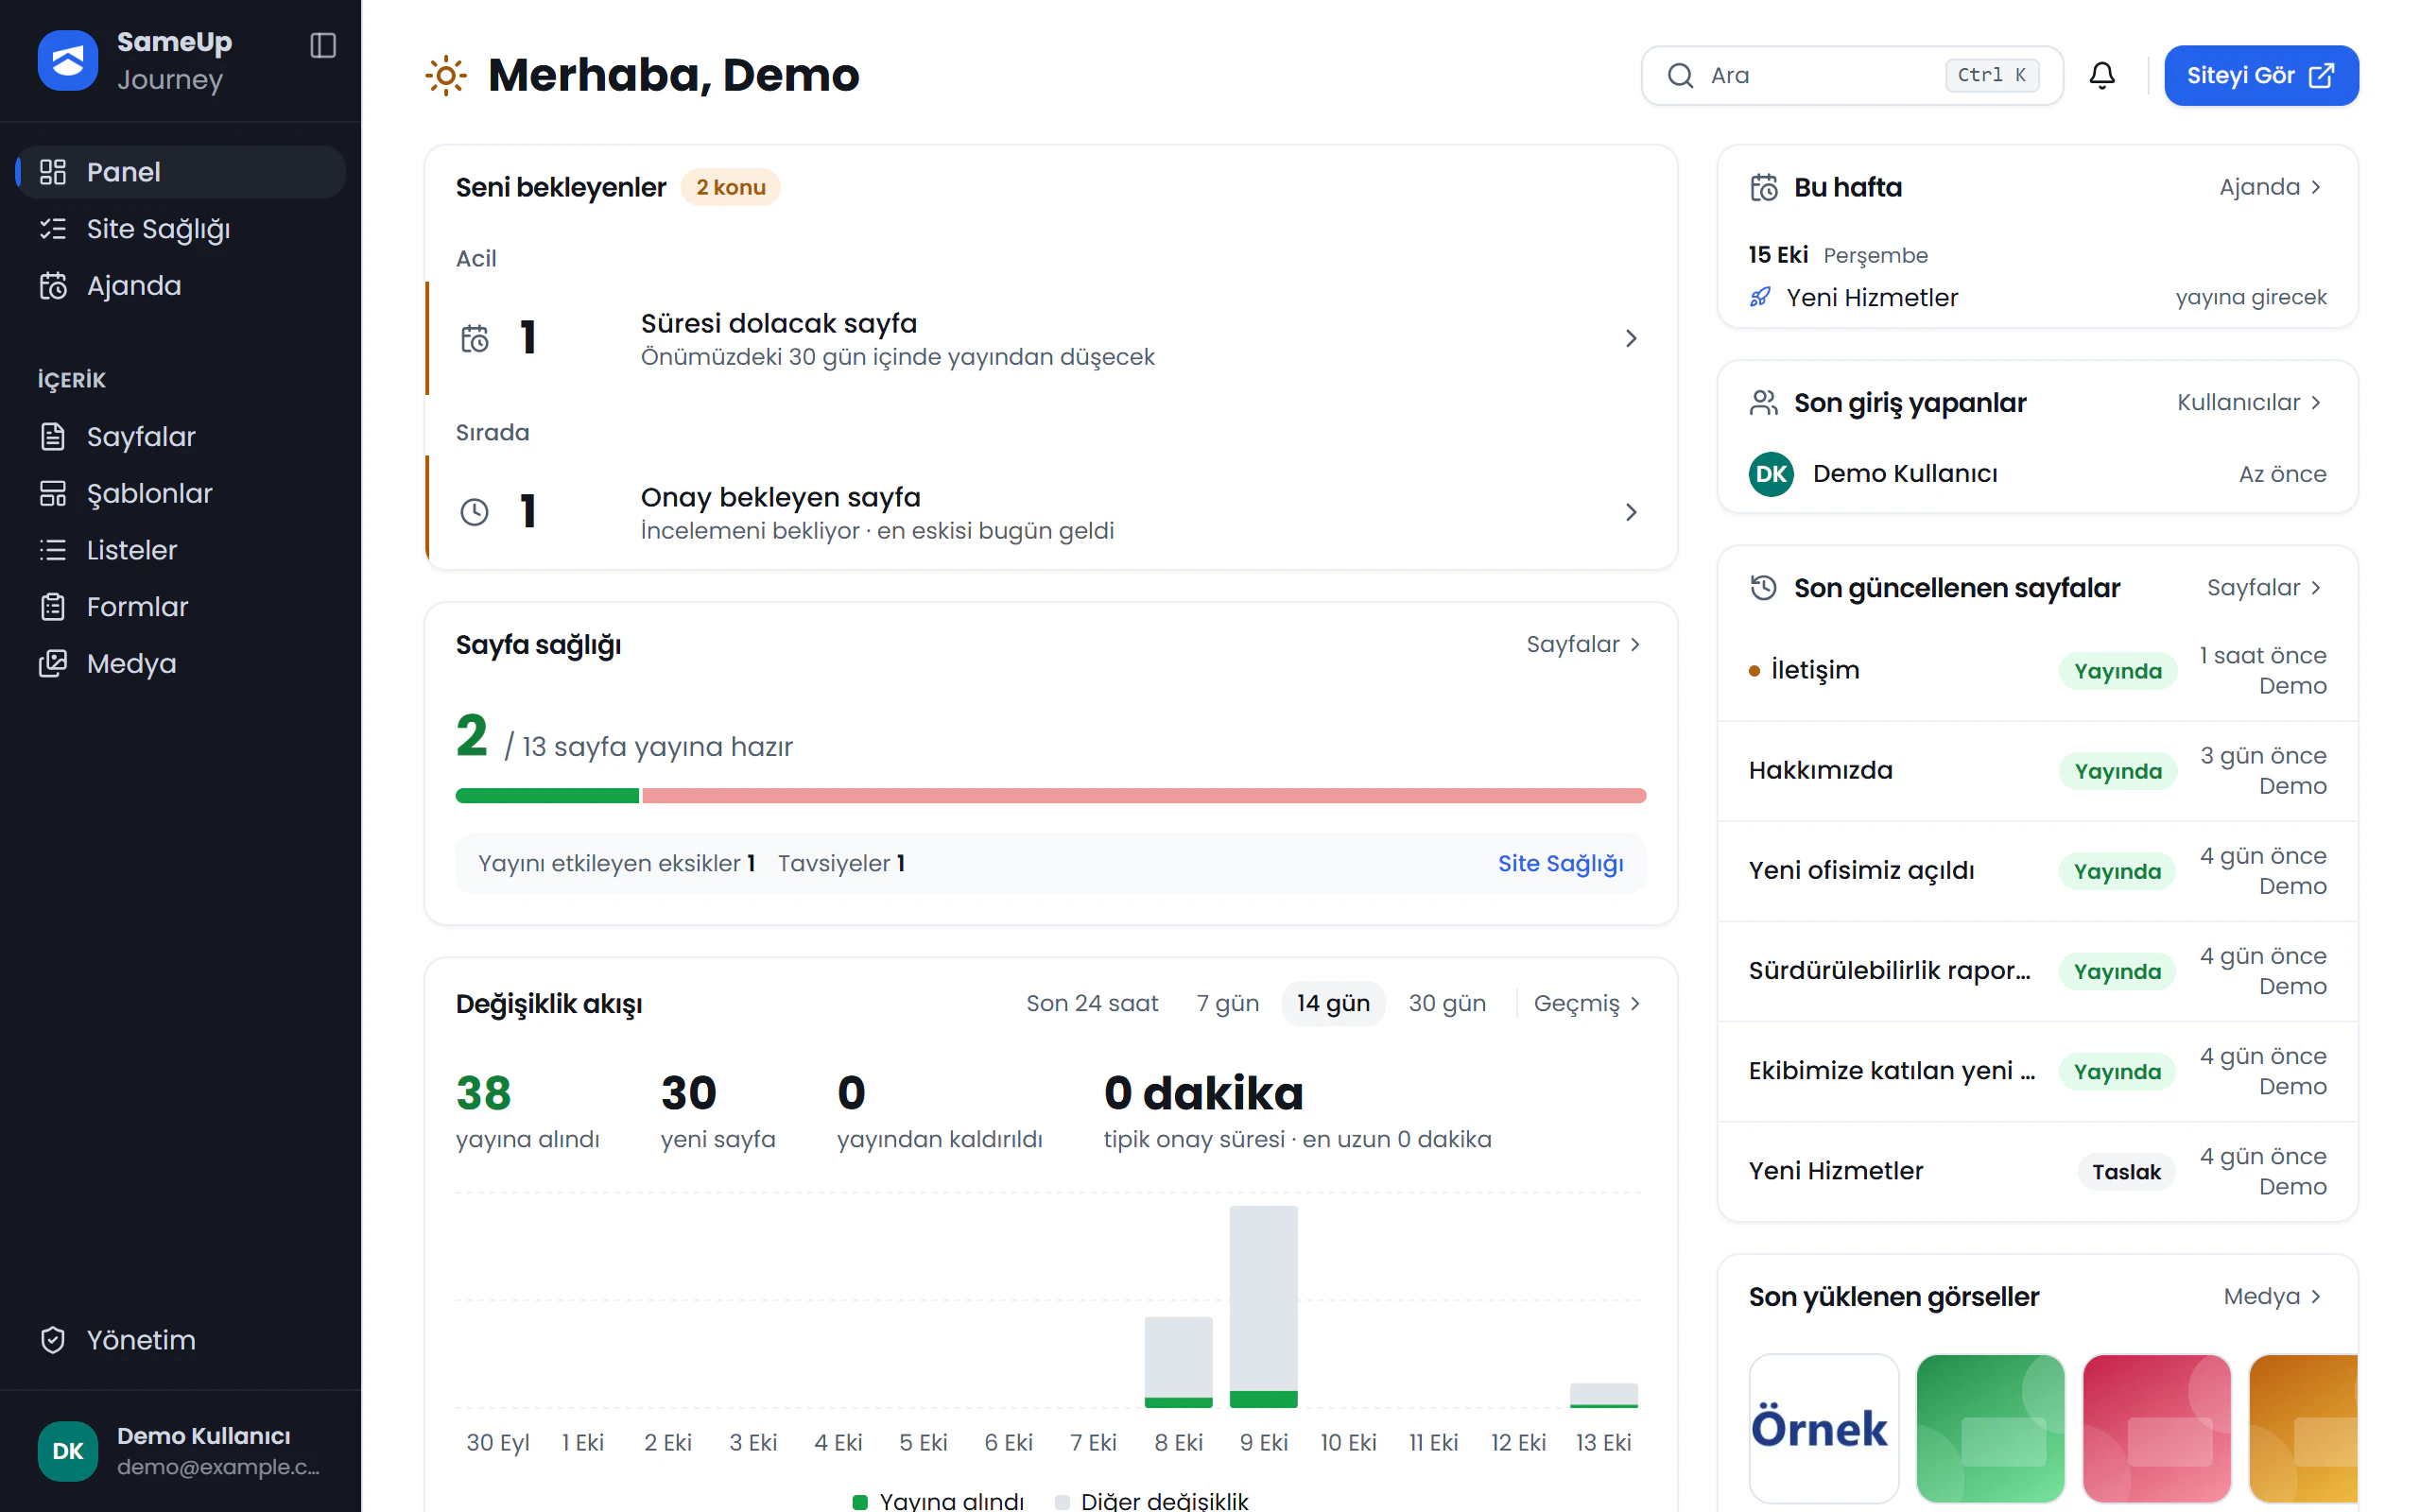Click the calendar-clock icon in the Acil row
This screenshot has height=1512, width=2420.
pos(475,339)
